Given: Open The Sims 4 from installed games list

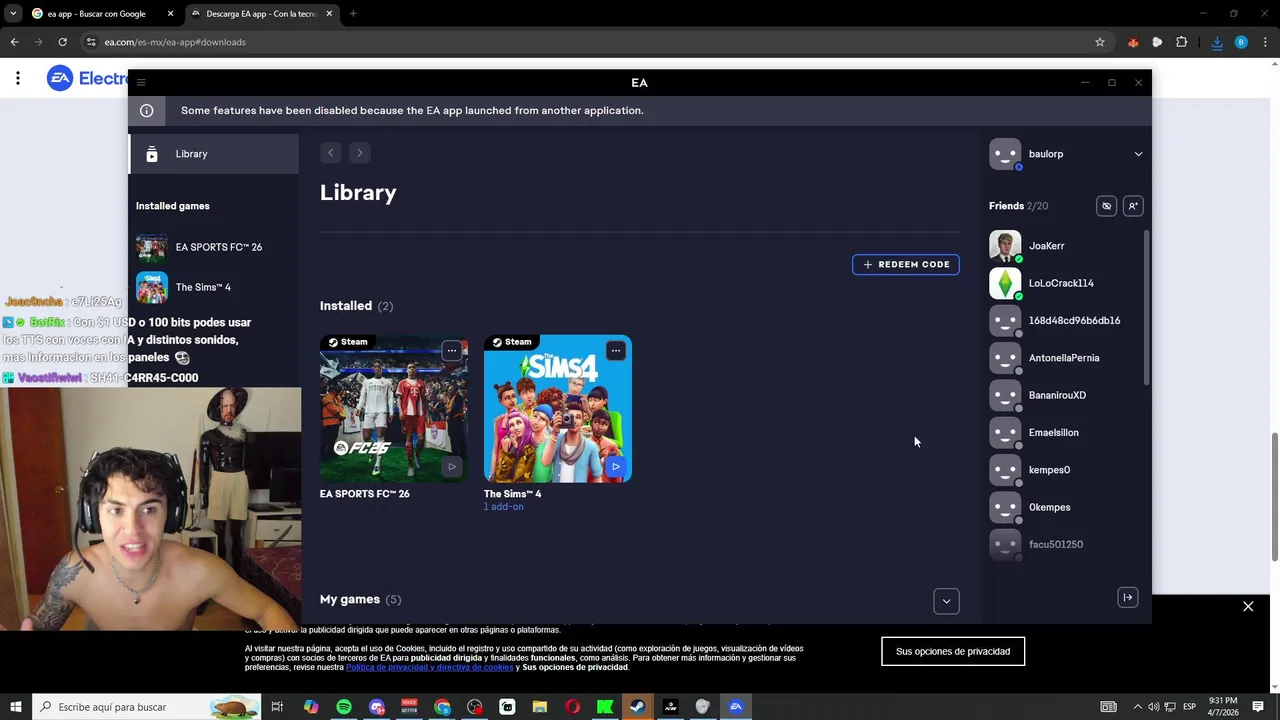Looking at the screenshot, I should point(214,287).
